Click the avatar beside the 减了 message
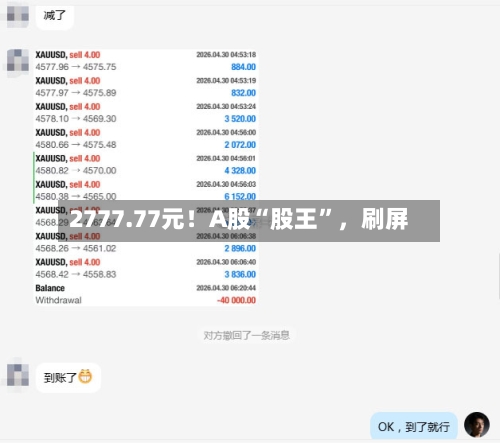This screenshot has width=500, height=443. [x=18, y=16]
